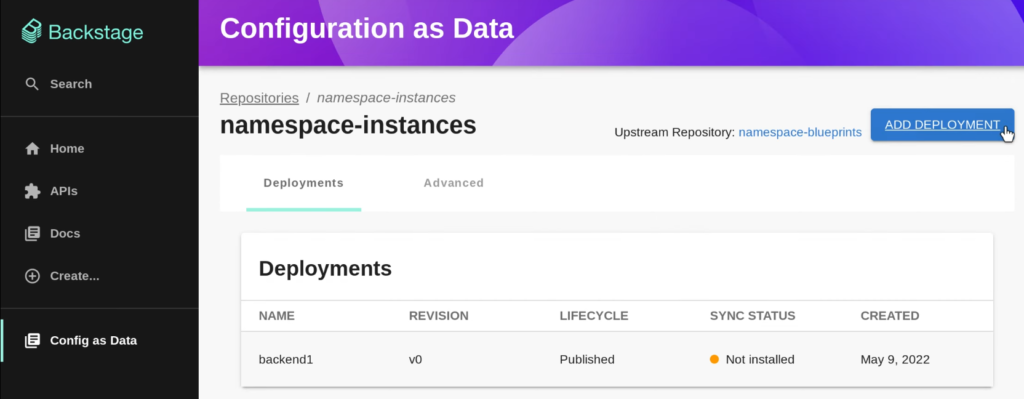The height and width of the screenshot is (399, 1024).
Task: Click the NAME column header
Action: click(277, 316)
